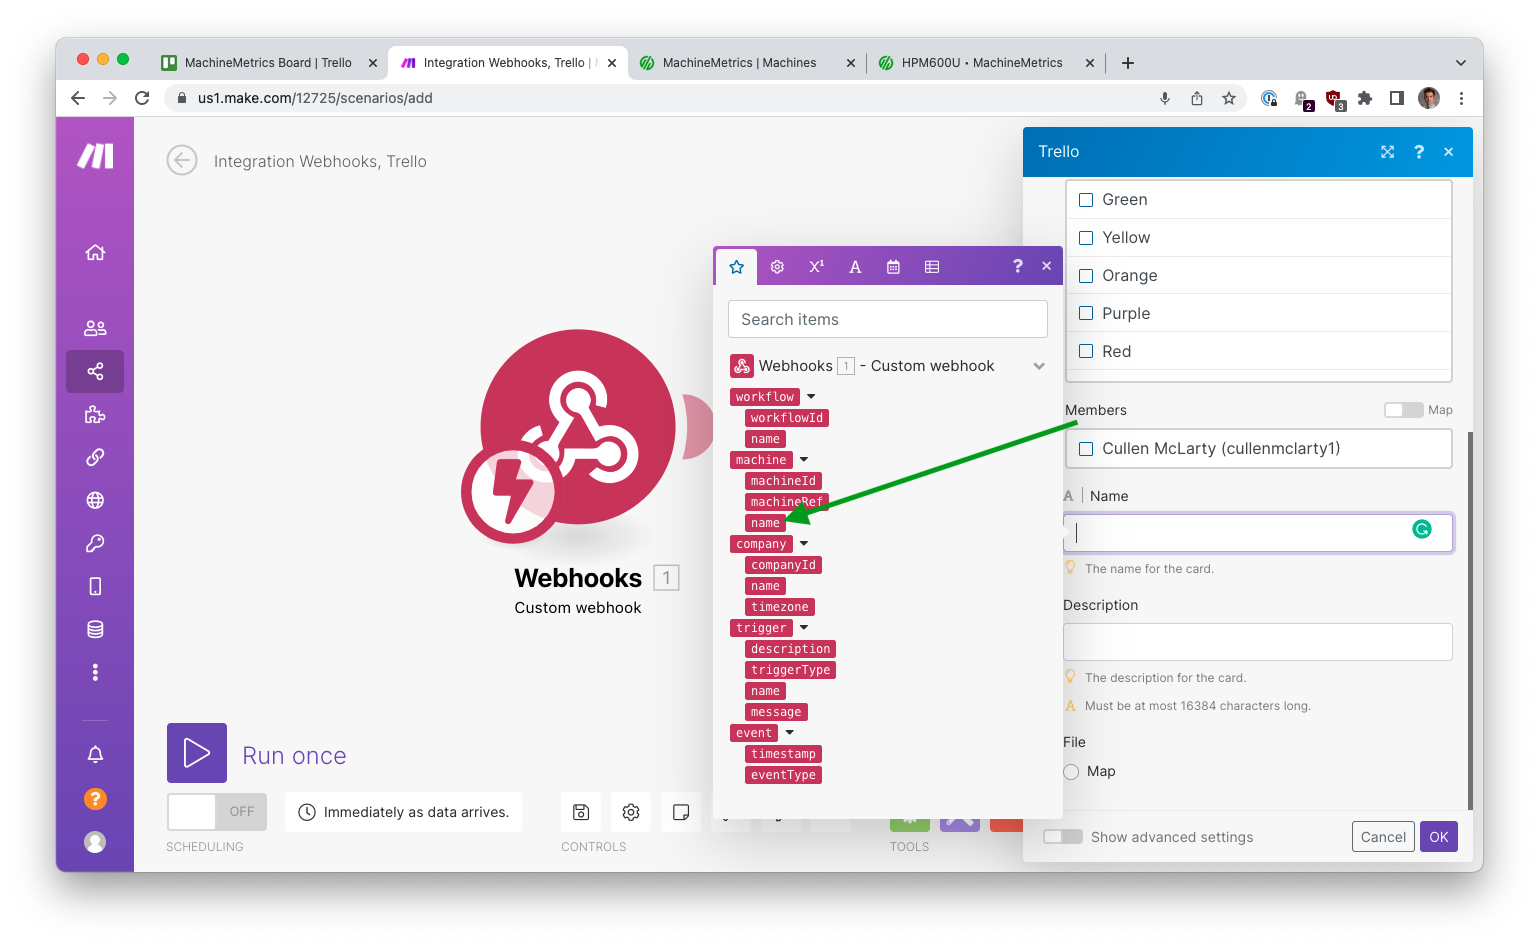
Task: Open scenario settings gear in controls
Action: pos(631,812)
